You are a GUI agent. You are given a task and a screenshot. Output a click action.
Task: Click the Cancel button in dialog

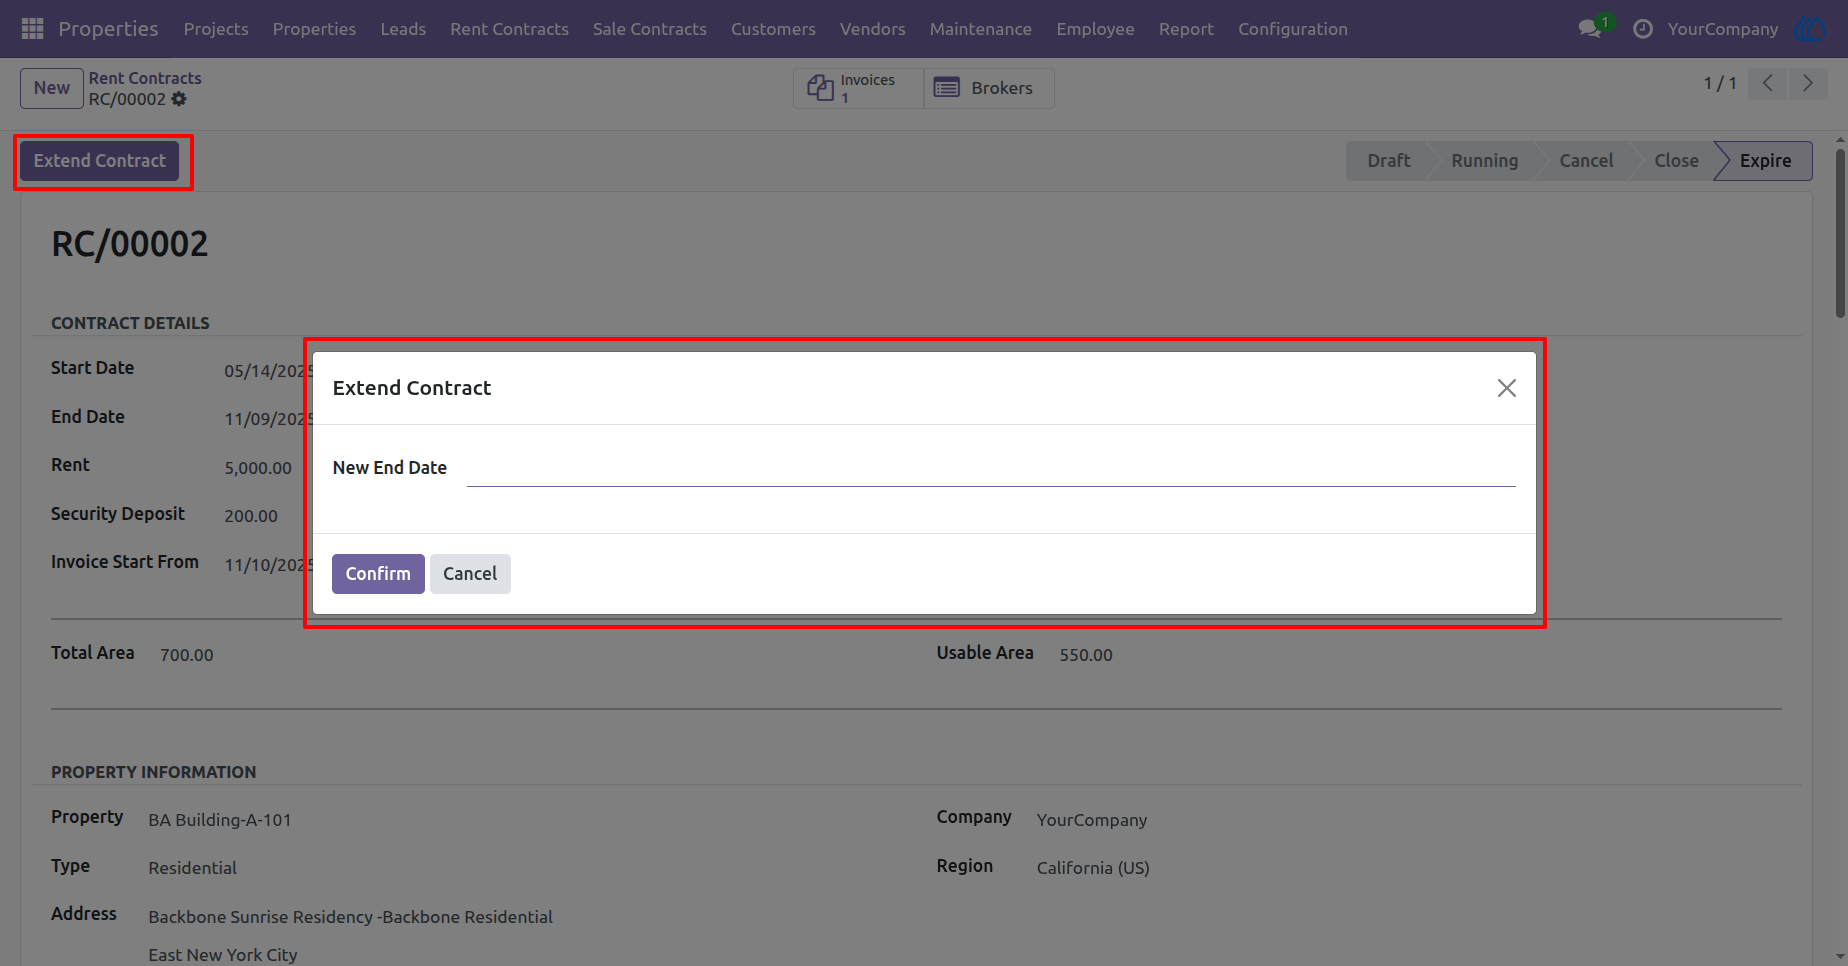[x=470, y=574]
